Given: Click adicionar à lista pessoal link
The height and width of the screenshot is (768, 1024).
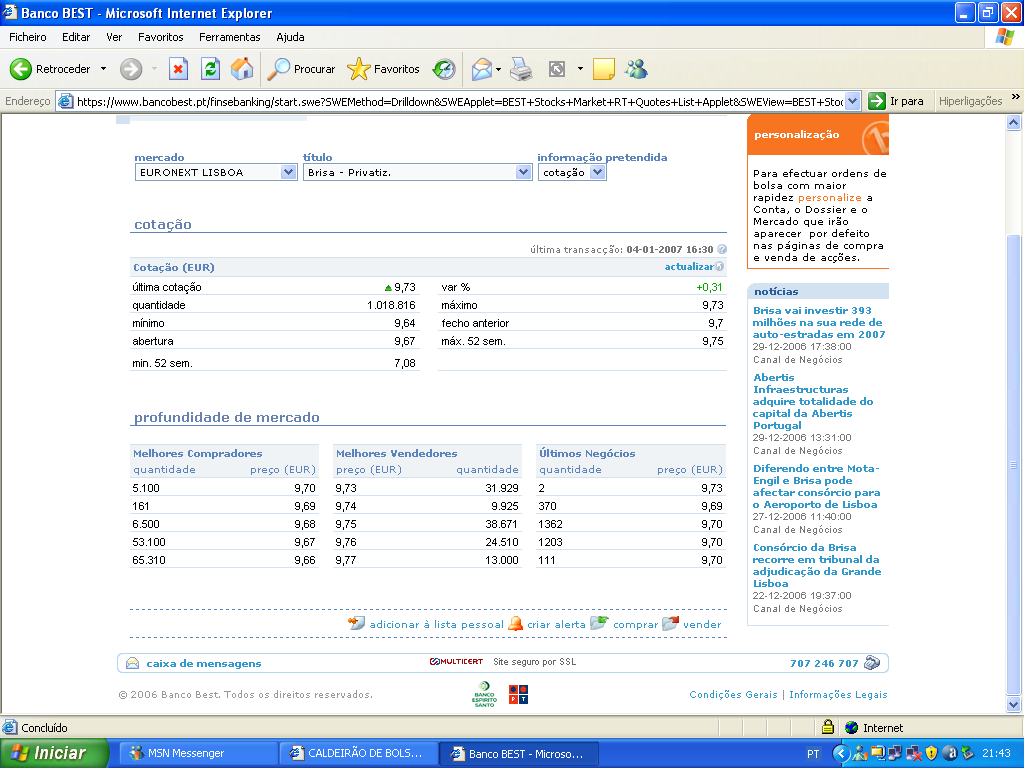Looking at the screenshot, I should pyautogui.click(x=436, y=624).
